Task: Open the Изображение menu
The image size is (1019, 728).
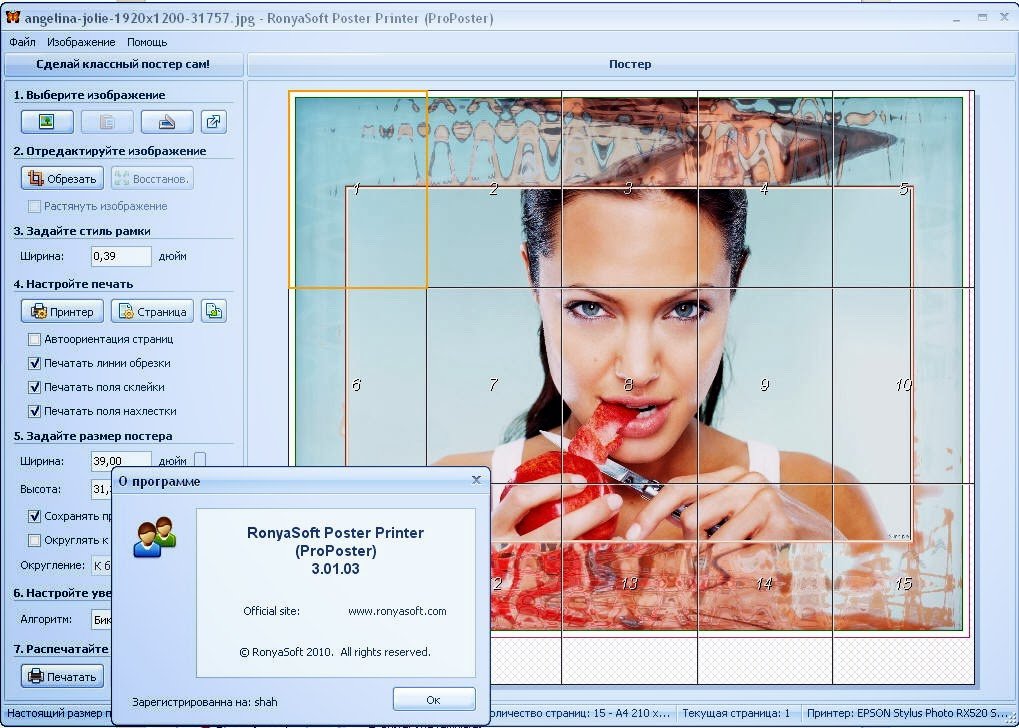Action: click(x=81, y=42)
